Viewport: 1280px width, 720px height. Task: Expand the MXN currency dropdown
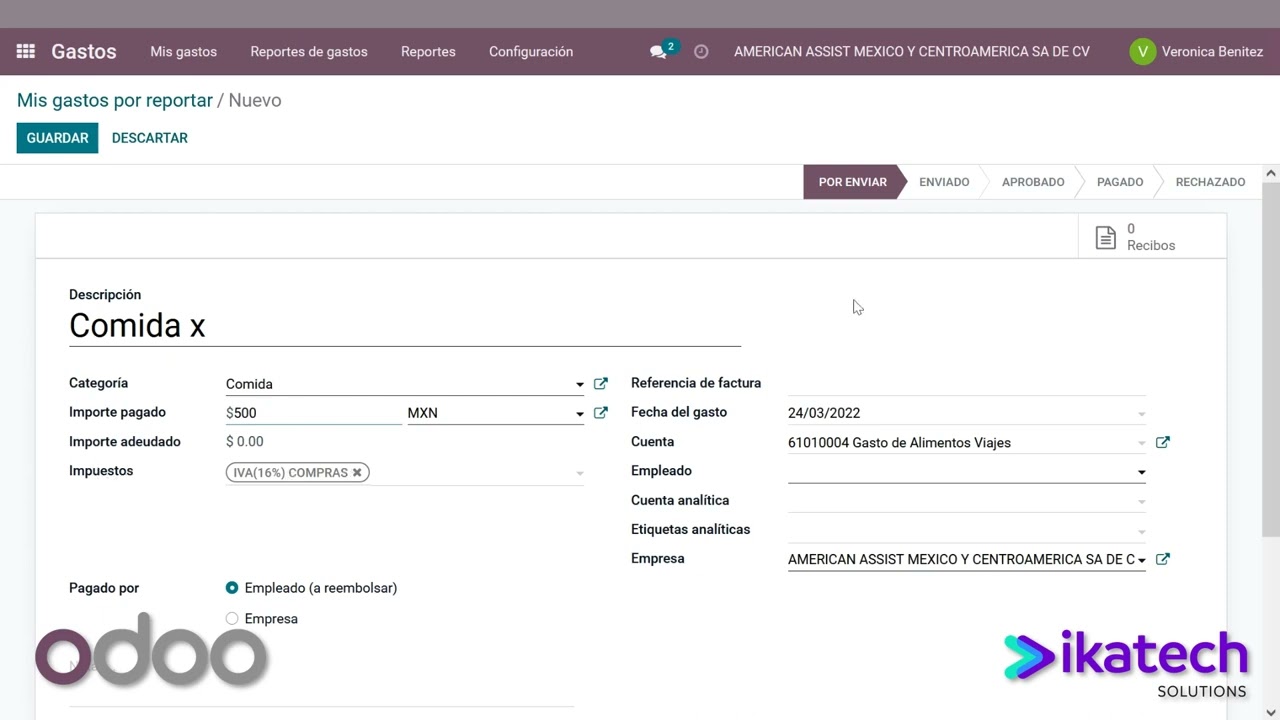pos(579,414)
